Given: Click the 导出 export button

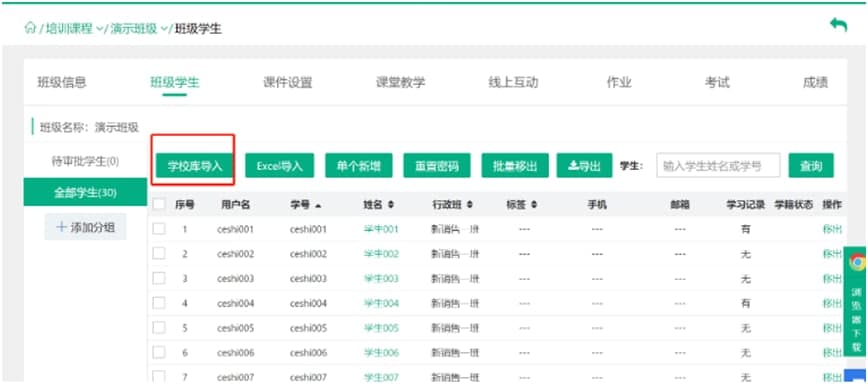Looking at the screenshot, I should point(585,166).
